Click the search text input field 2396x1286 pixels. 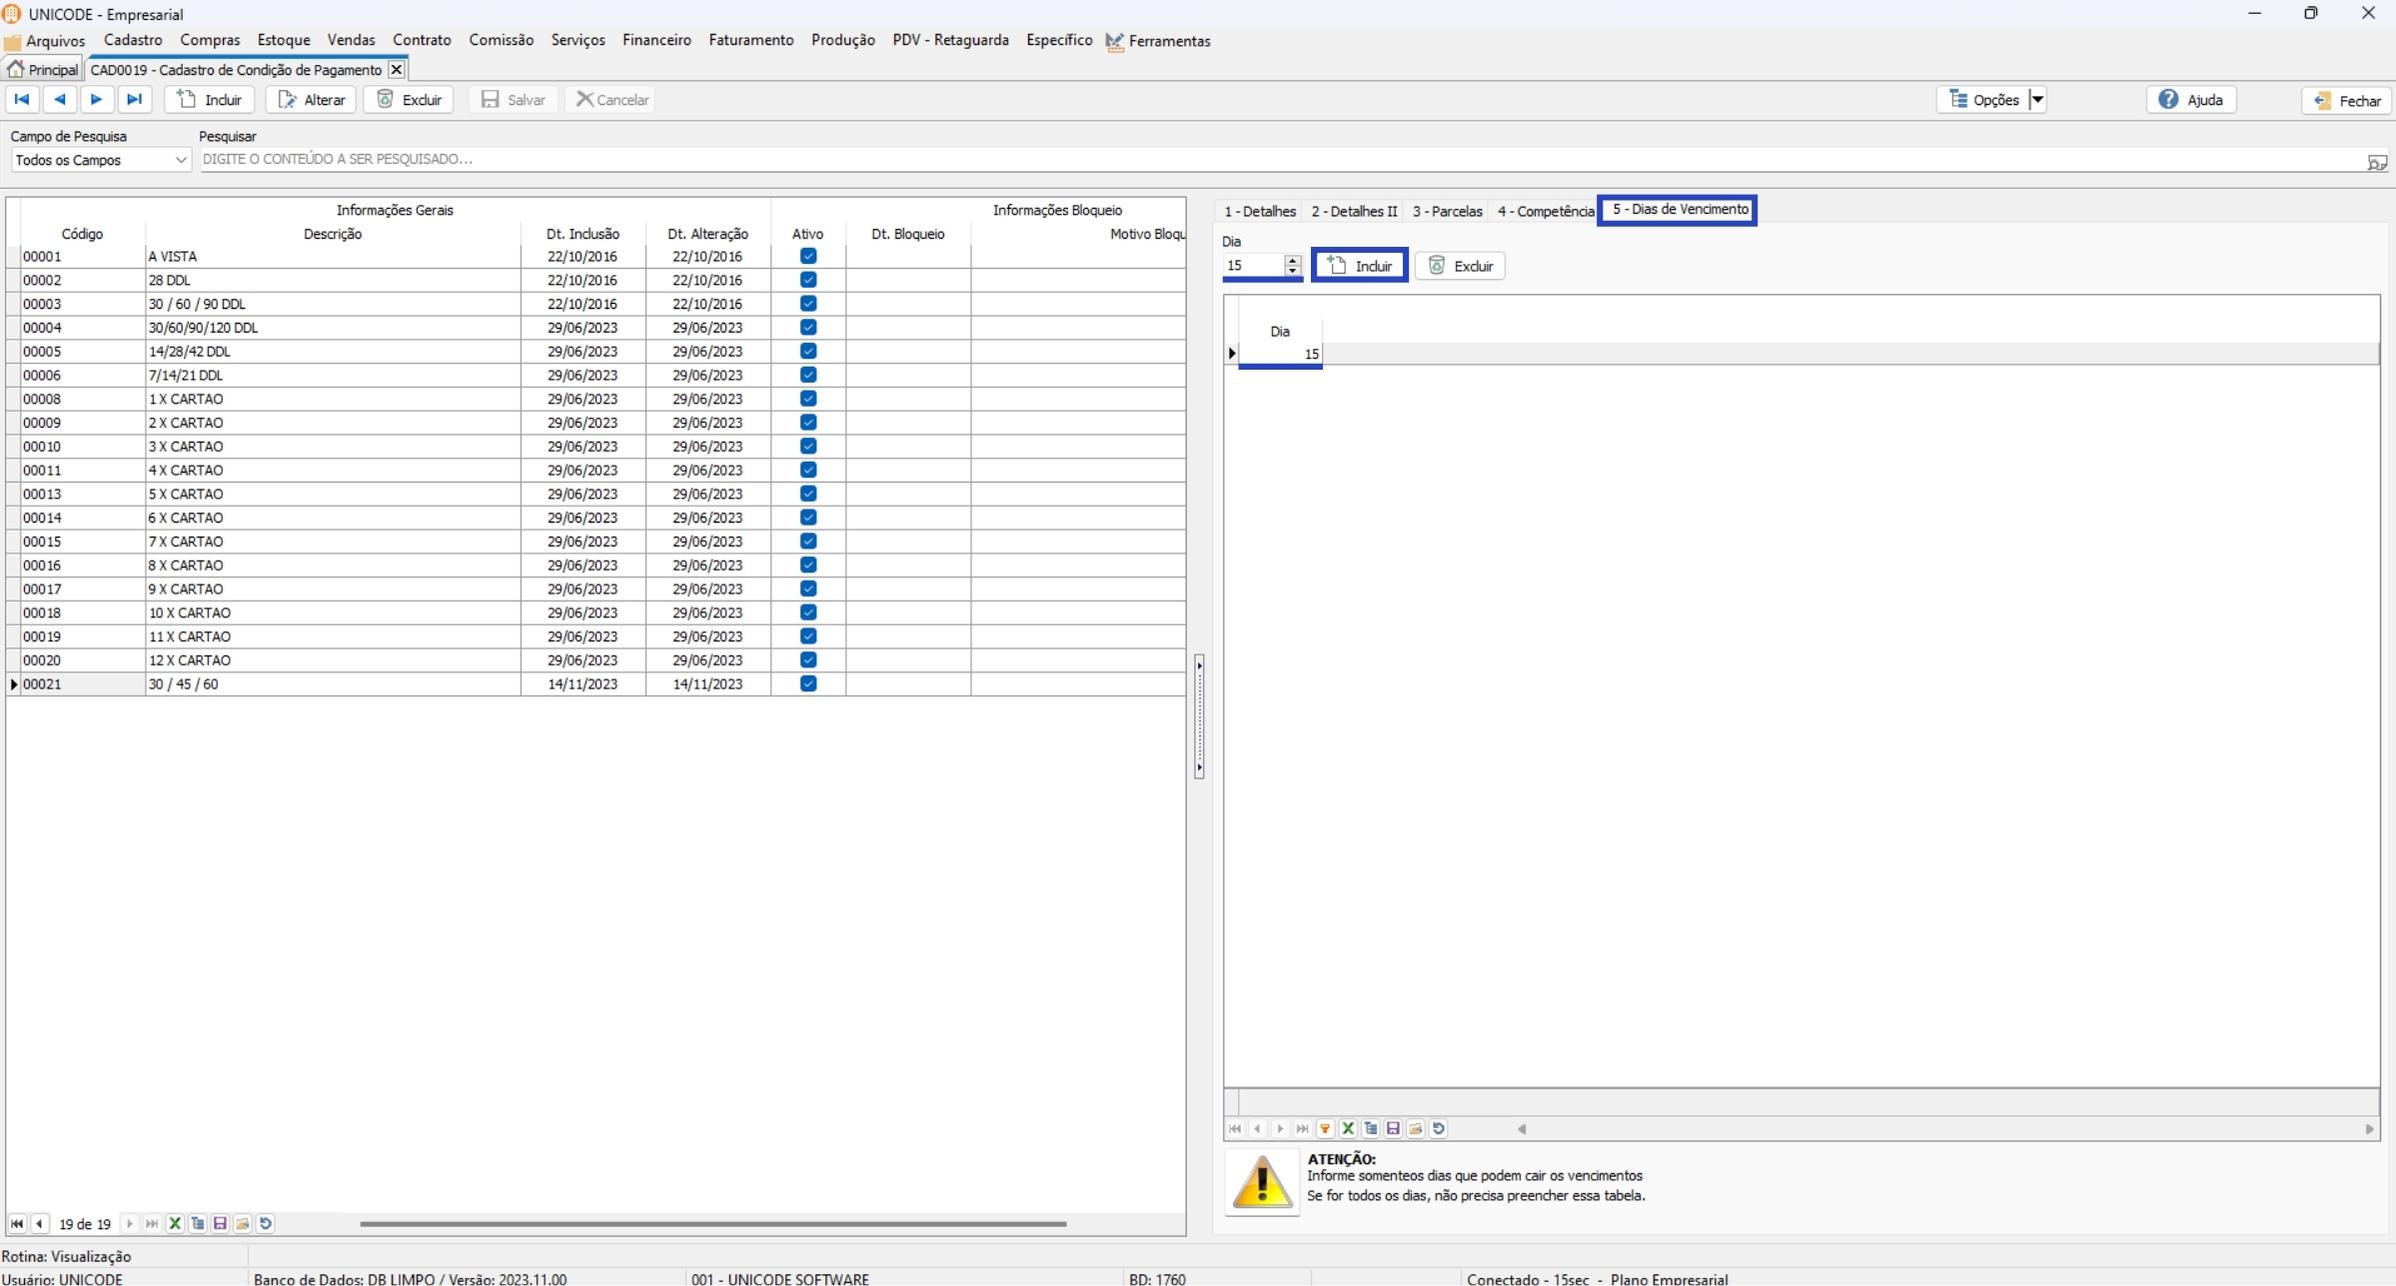pos(1200,159)
